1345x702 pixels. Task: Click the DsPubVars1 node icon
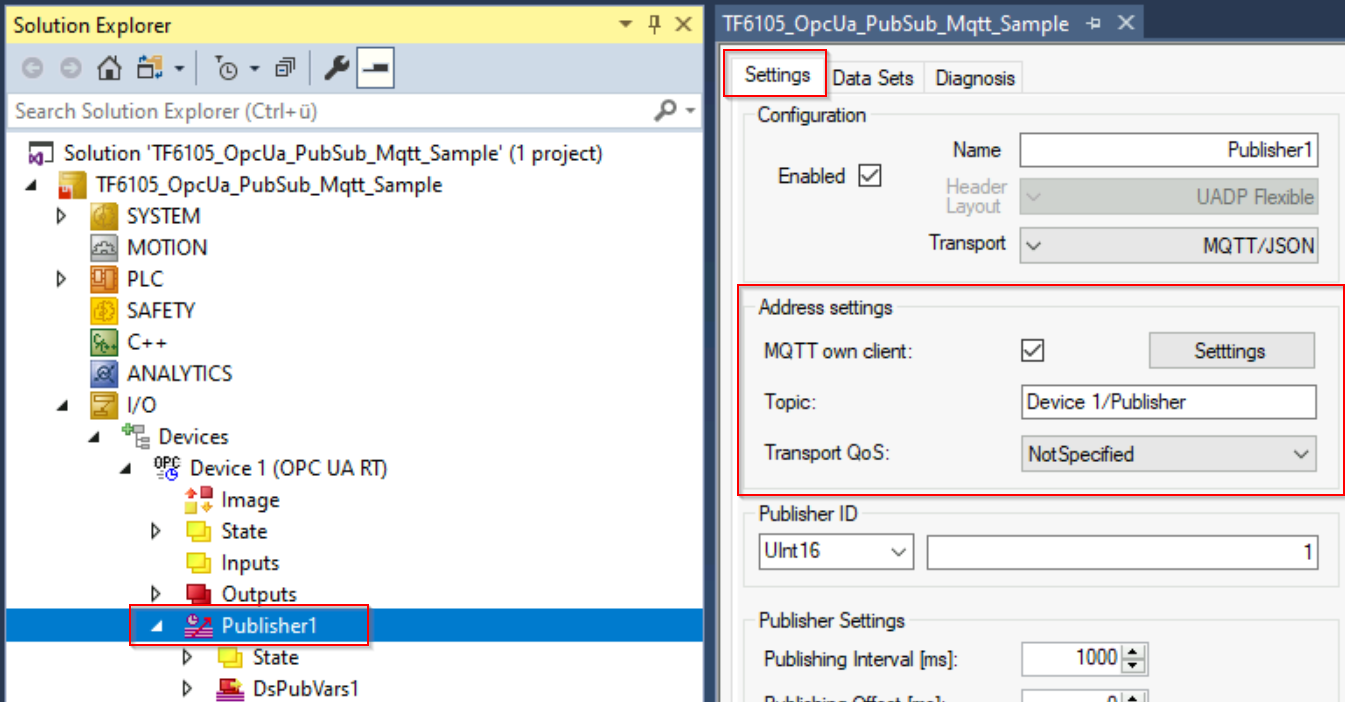tap(231, 688)
